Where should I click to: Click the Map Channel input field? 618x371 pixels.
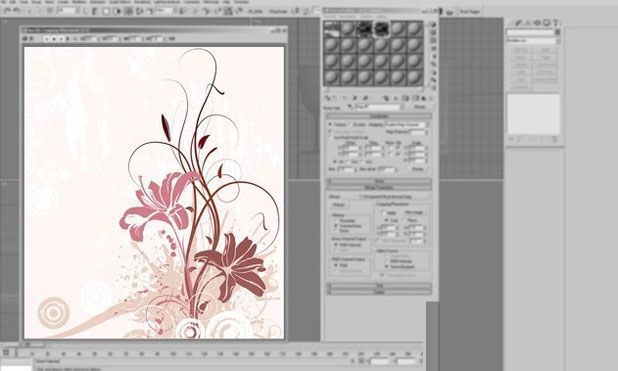click(417, 132)
